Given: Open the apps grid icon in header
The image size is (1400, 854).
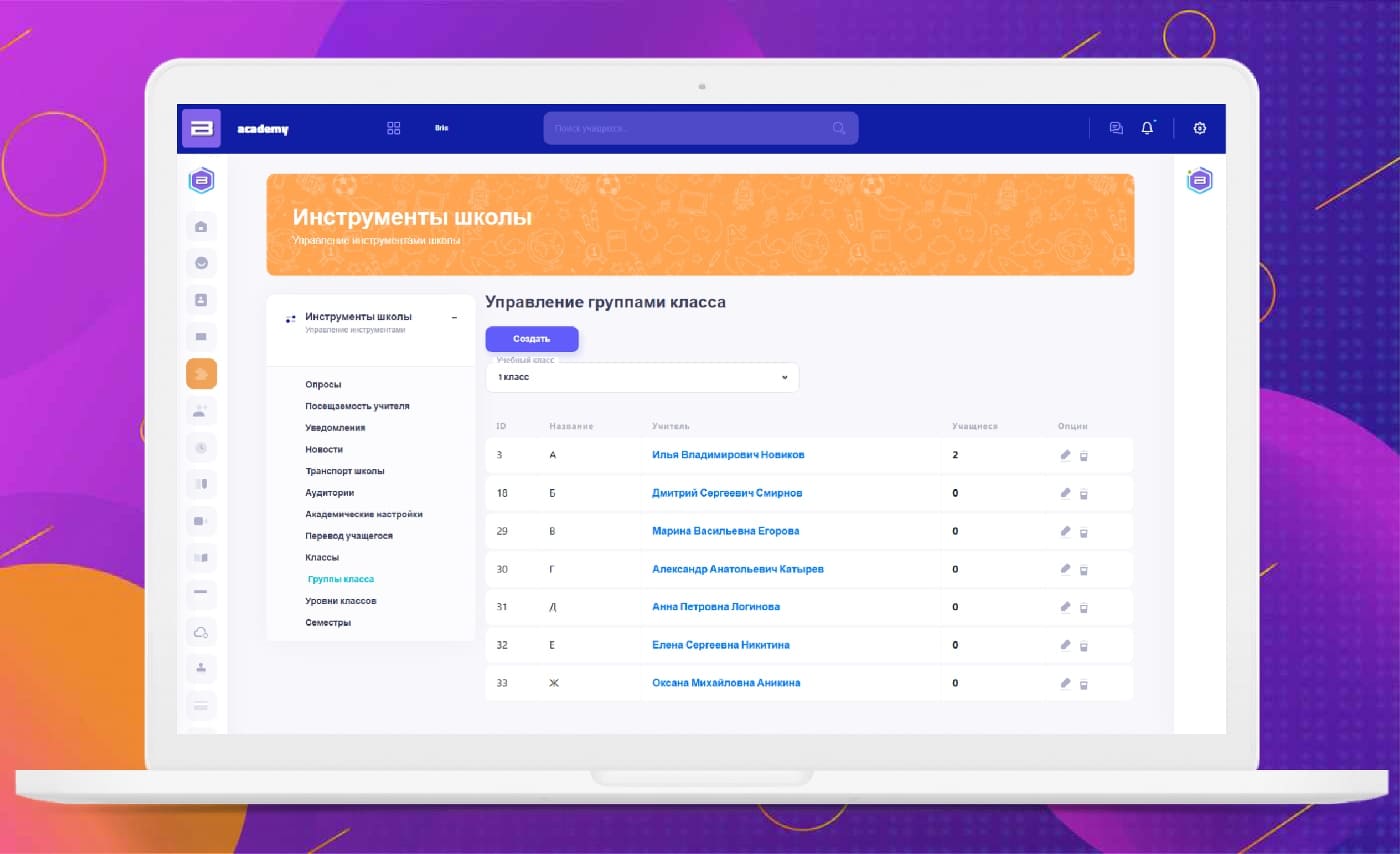Looking at the screenshot, I should tap(393, 128).
